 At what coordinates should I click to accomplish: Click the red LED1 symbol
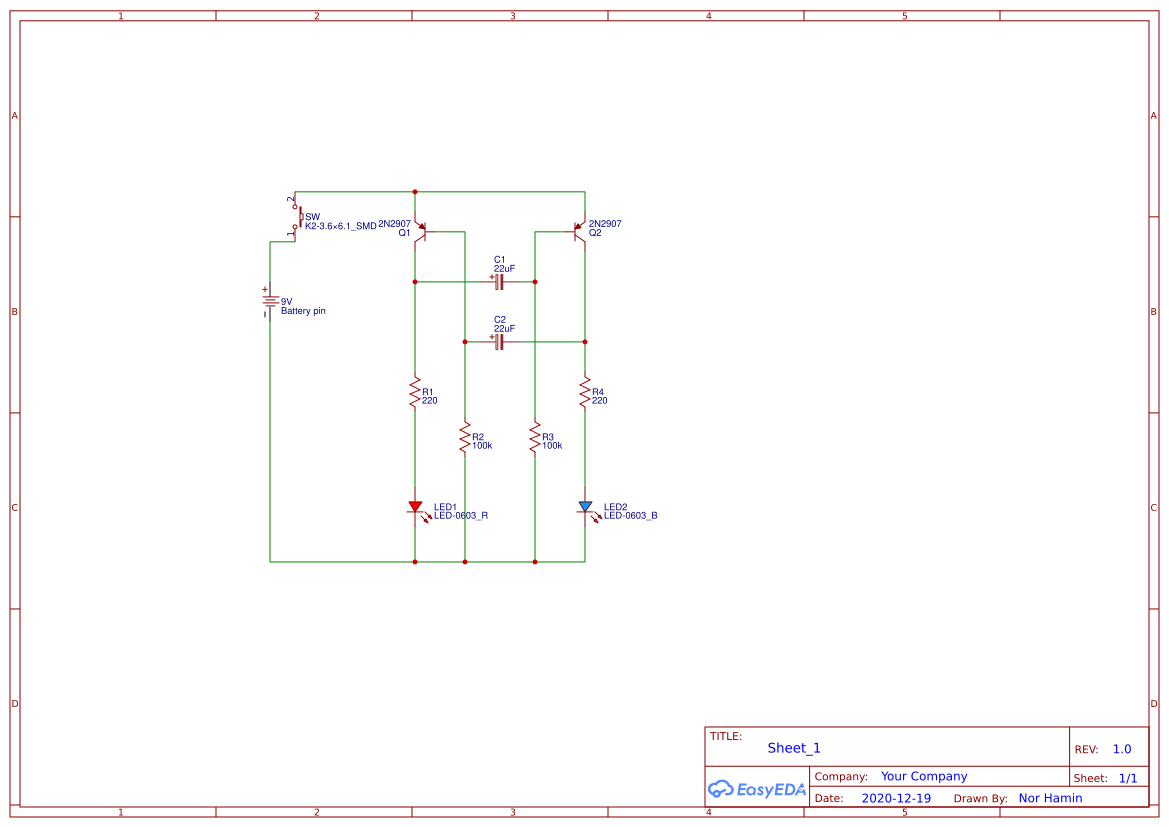coord(416,507)
